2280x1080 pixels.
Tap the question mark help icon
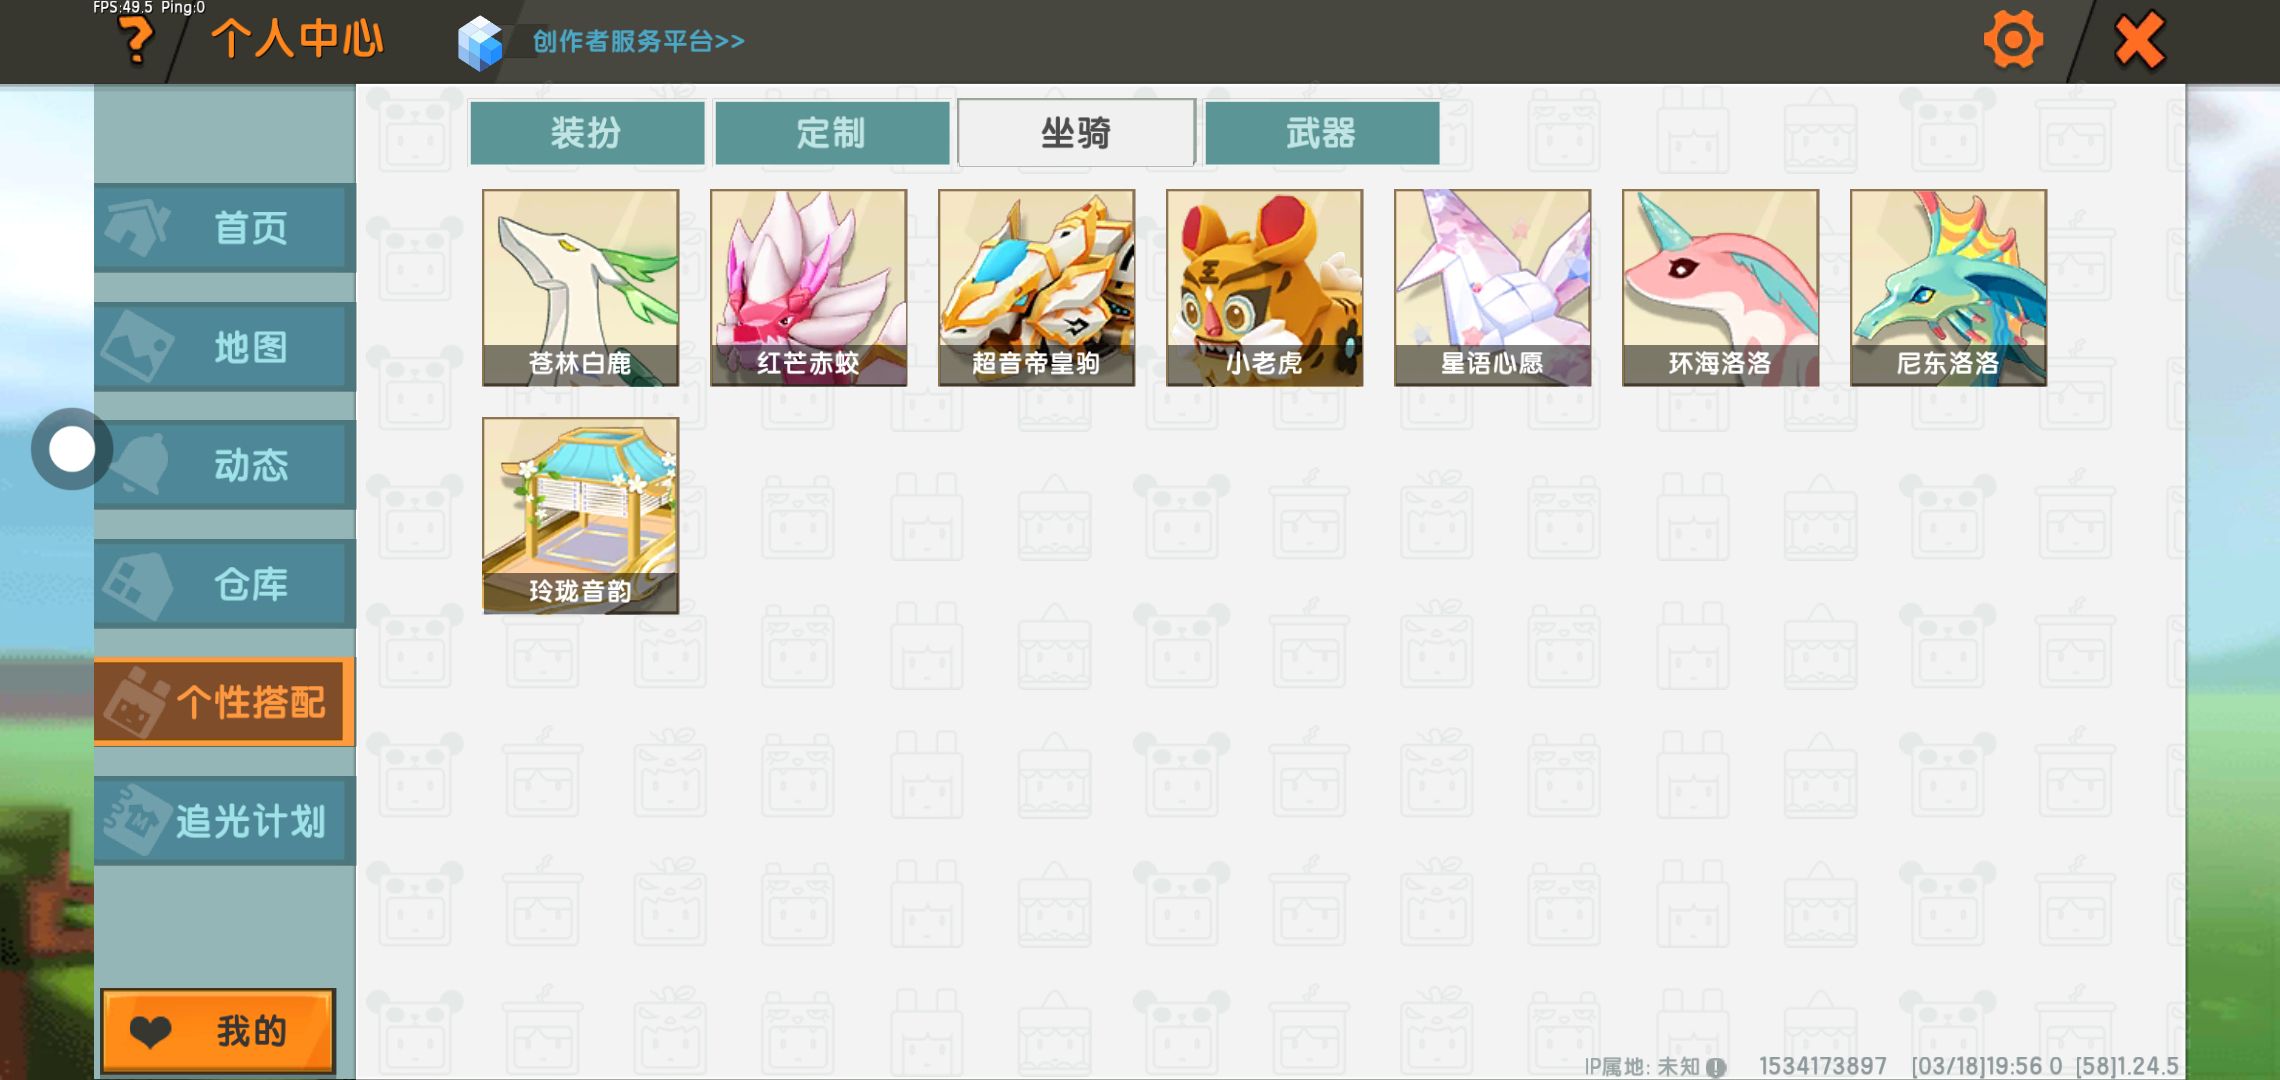136,40
